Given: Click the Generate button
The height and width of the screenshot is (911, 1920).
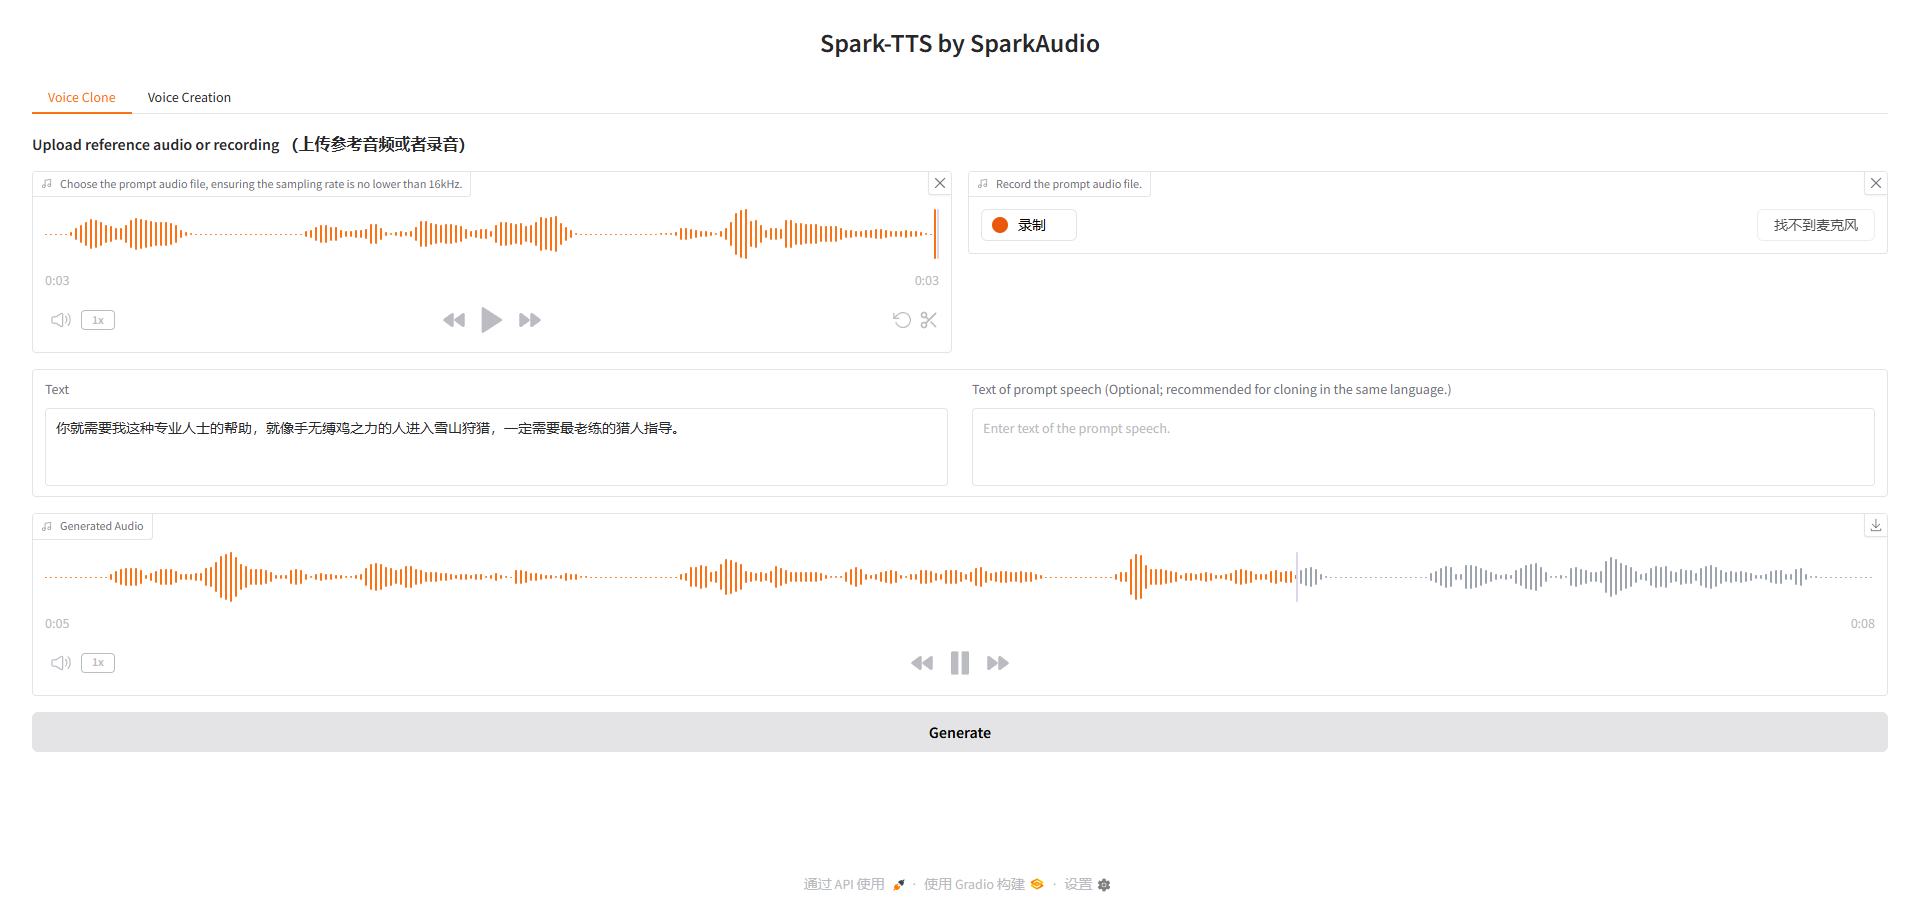Looking at the screenshot, I should click(960, 732).
